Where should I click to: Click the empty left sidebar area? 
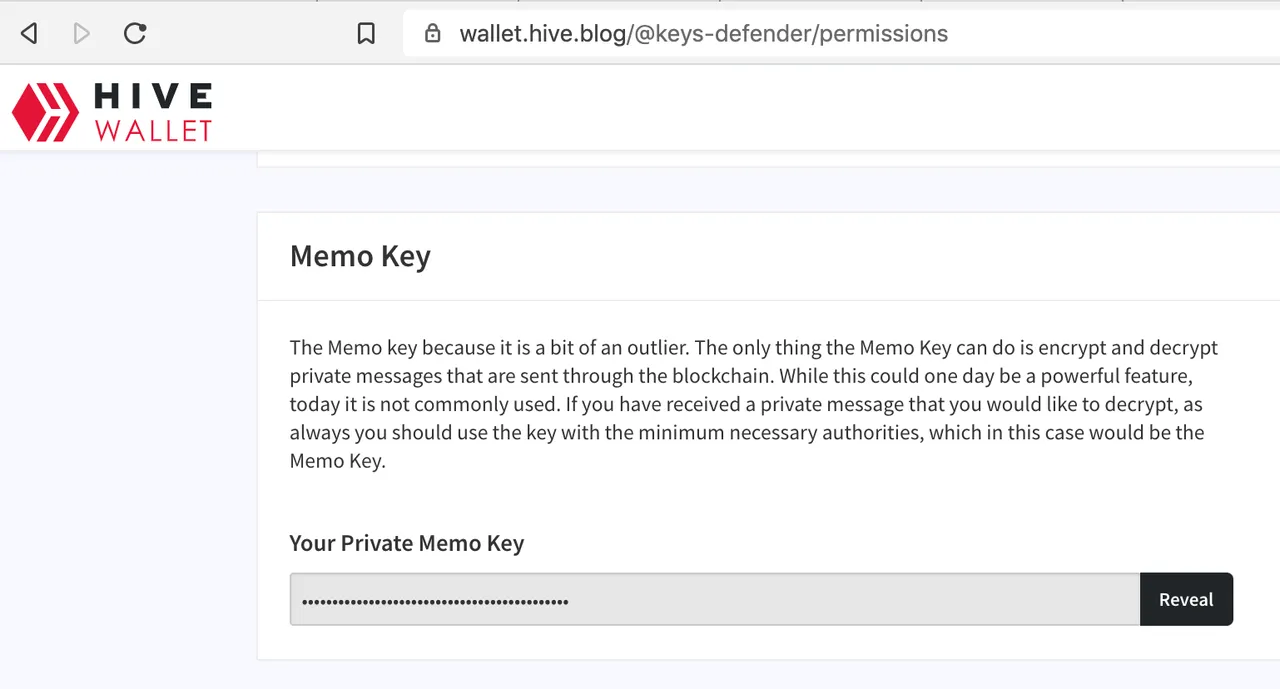[x=128, y=420]
